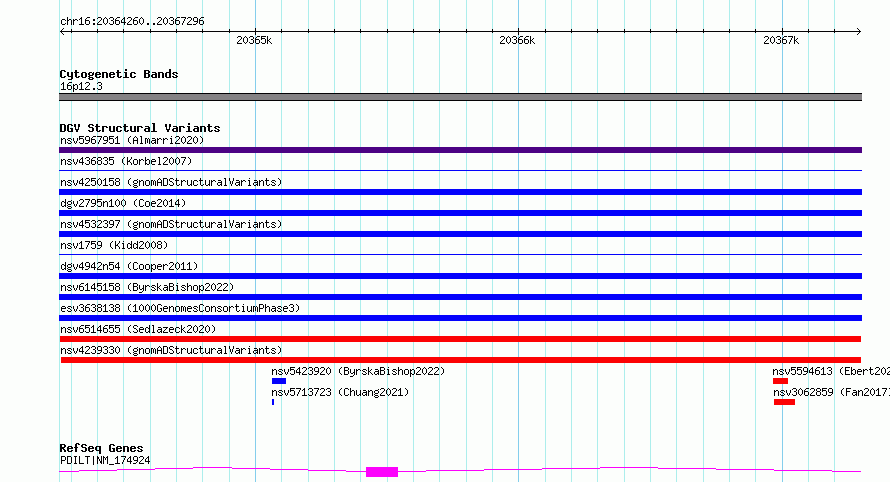This screenshot has width=890, height=482.
Task: Select the purple nsv5967951 variant bar
Action: [460, 150]
